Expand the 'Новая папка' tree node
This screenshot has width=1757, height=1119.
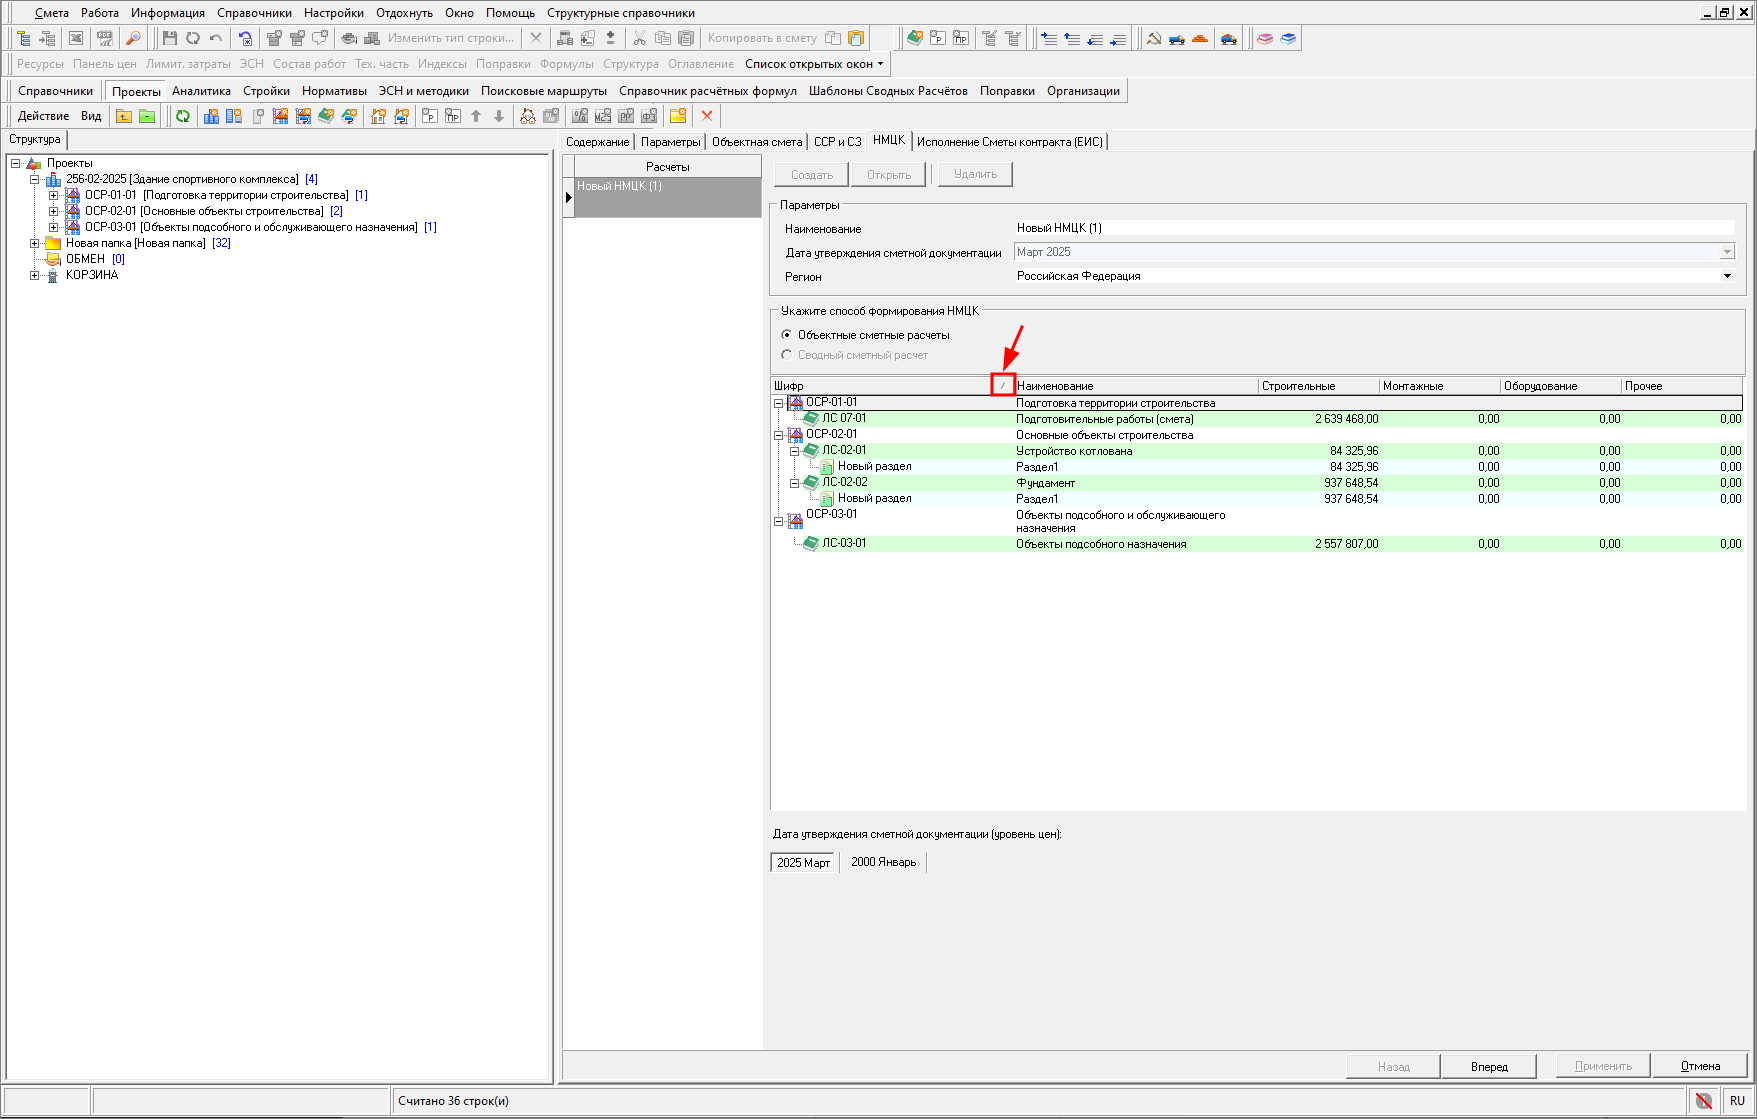35,243
